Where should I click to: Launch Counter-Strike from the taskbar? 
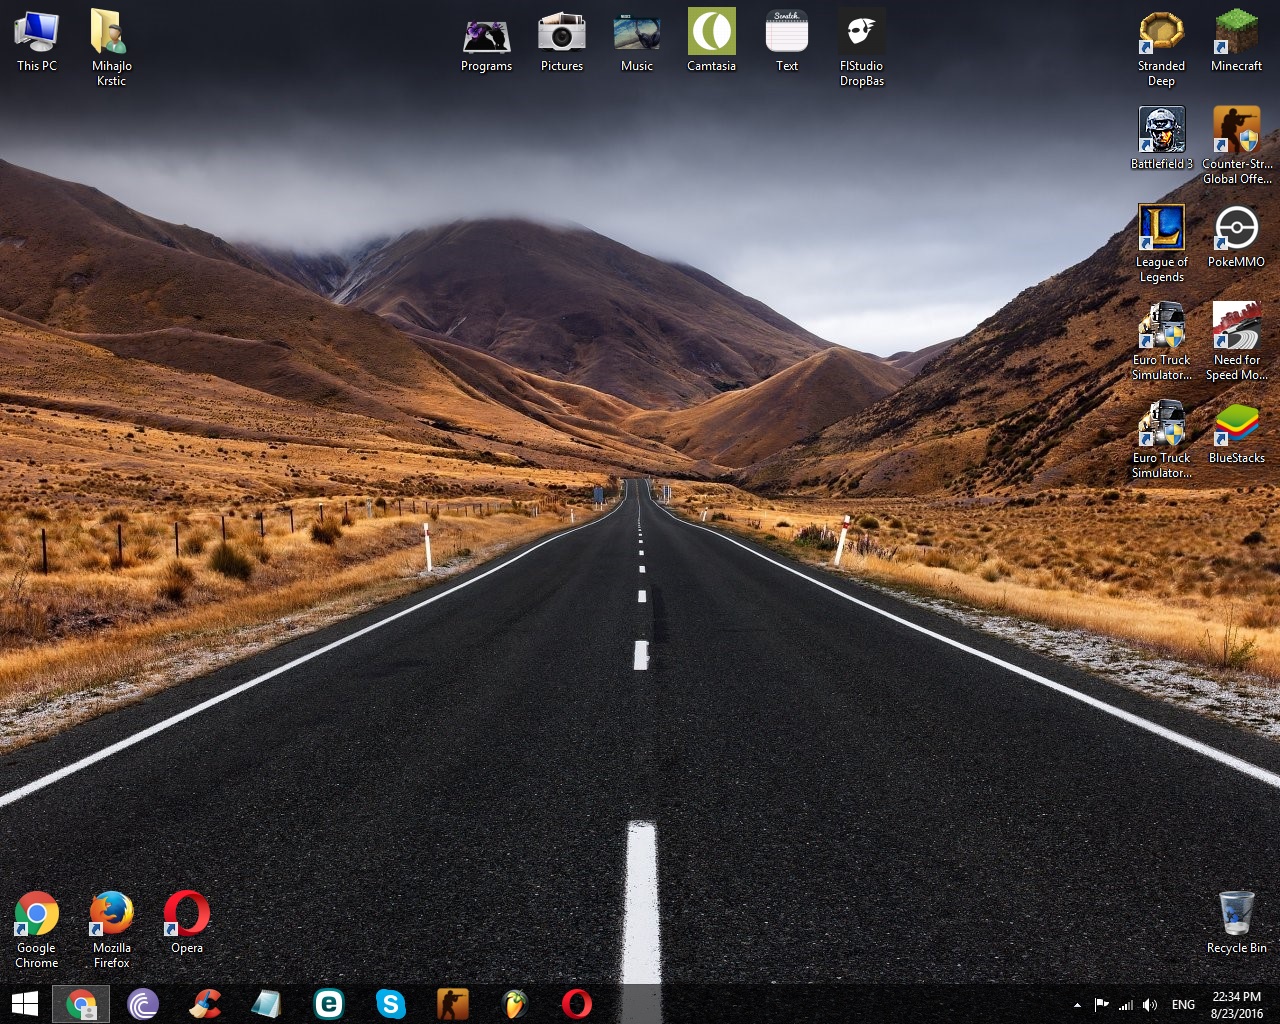click(453, 1004)
